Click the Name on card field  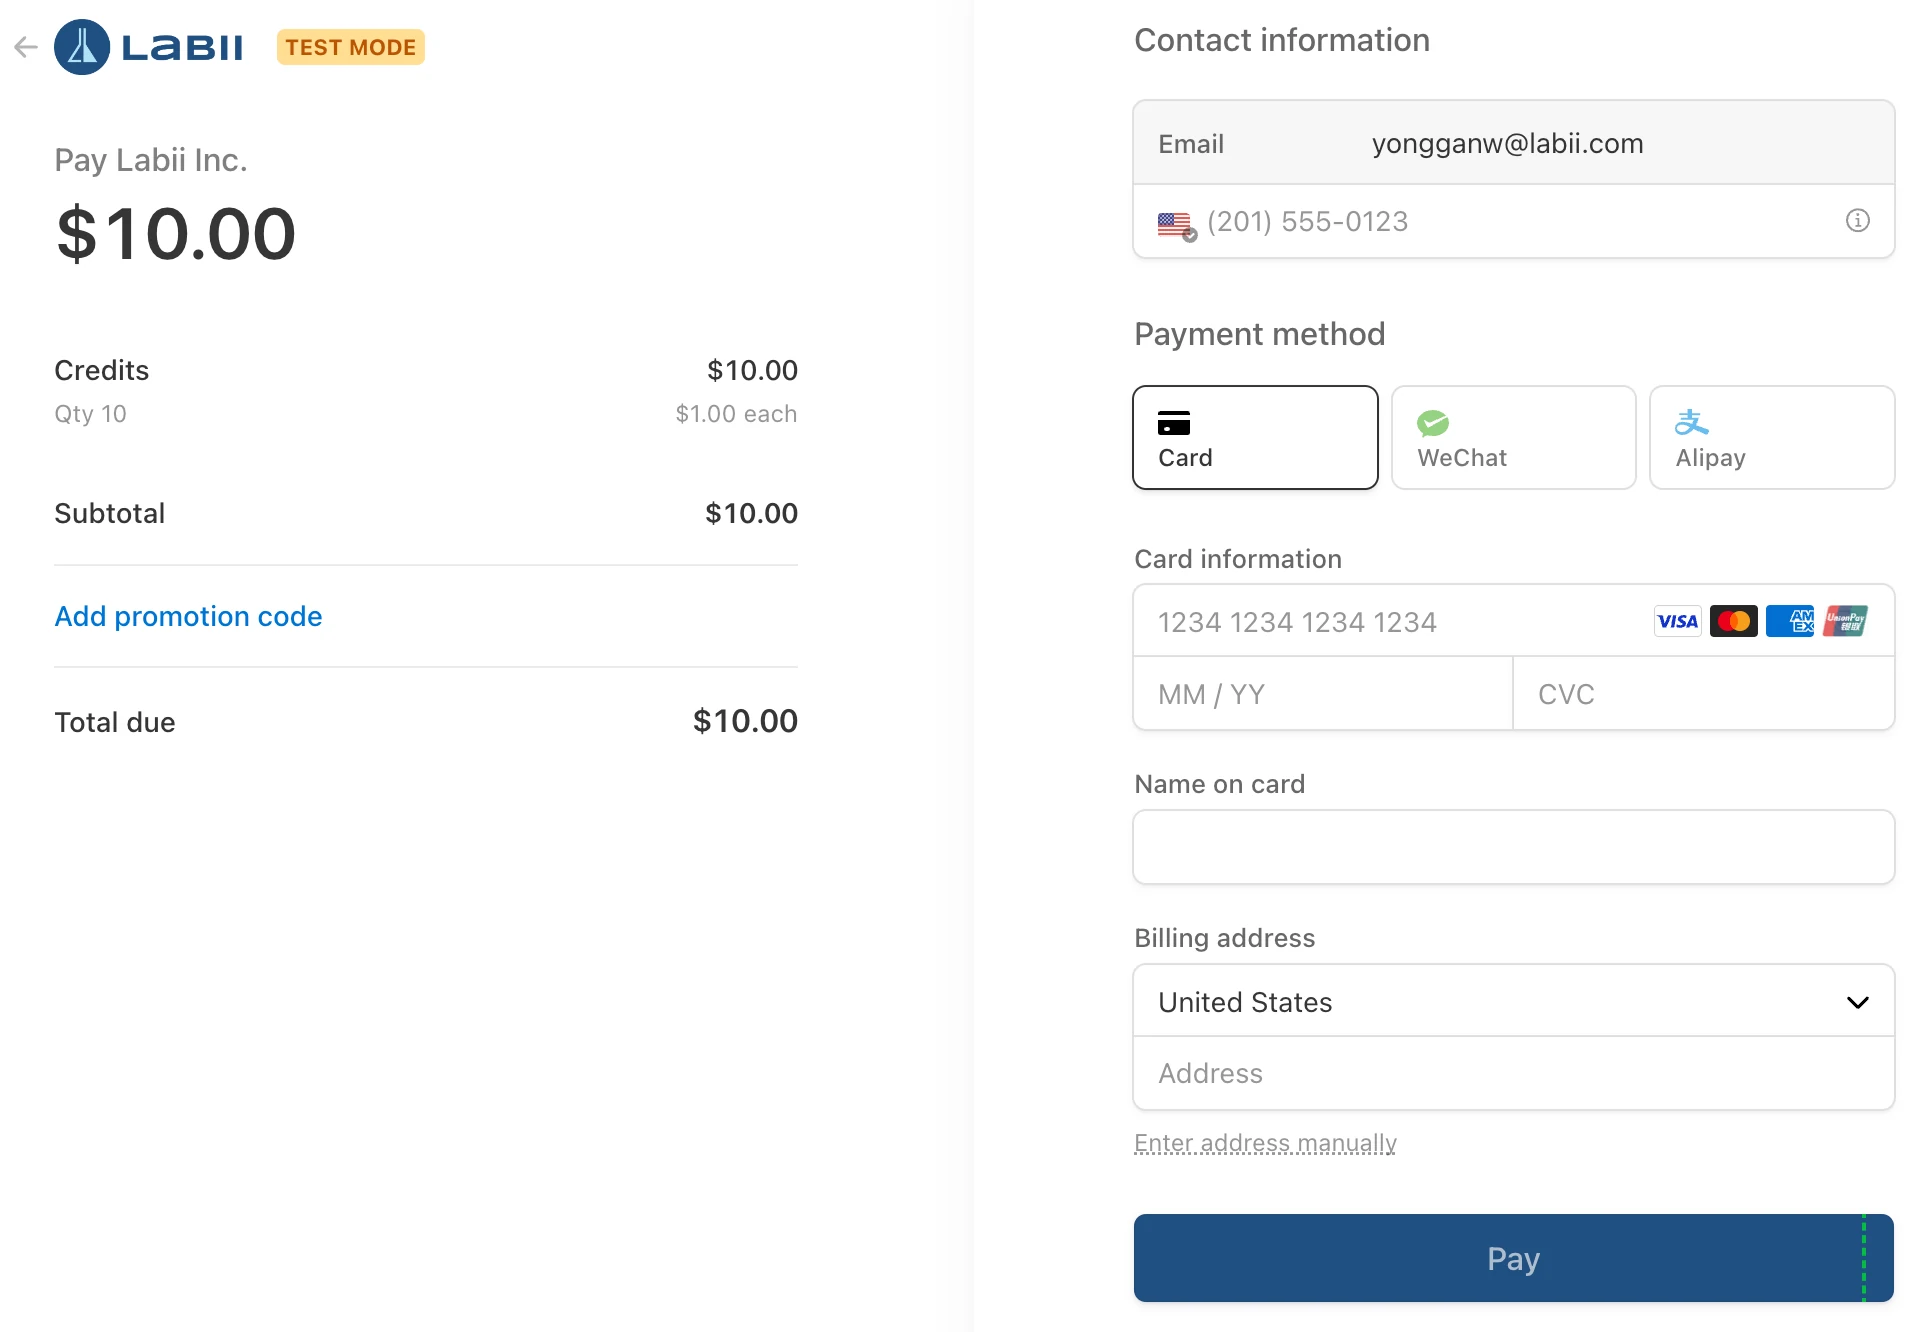(1513, 847)
